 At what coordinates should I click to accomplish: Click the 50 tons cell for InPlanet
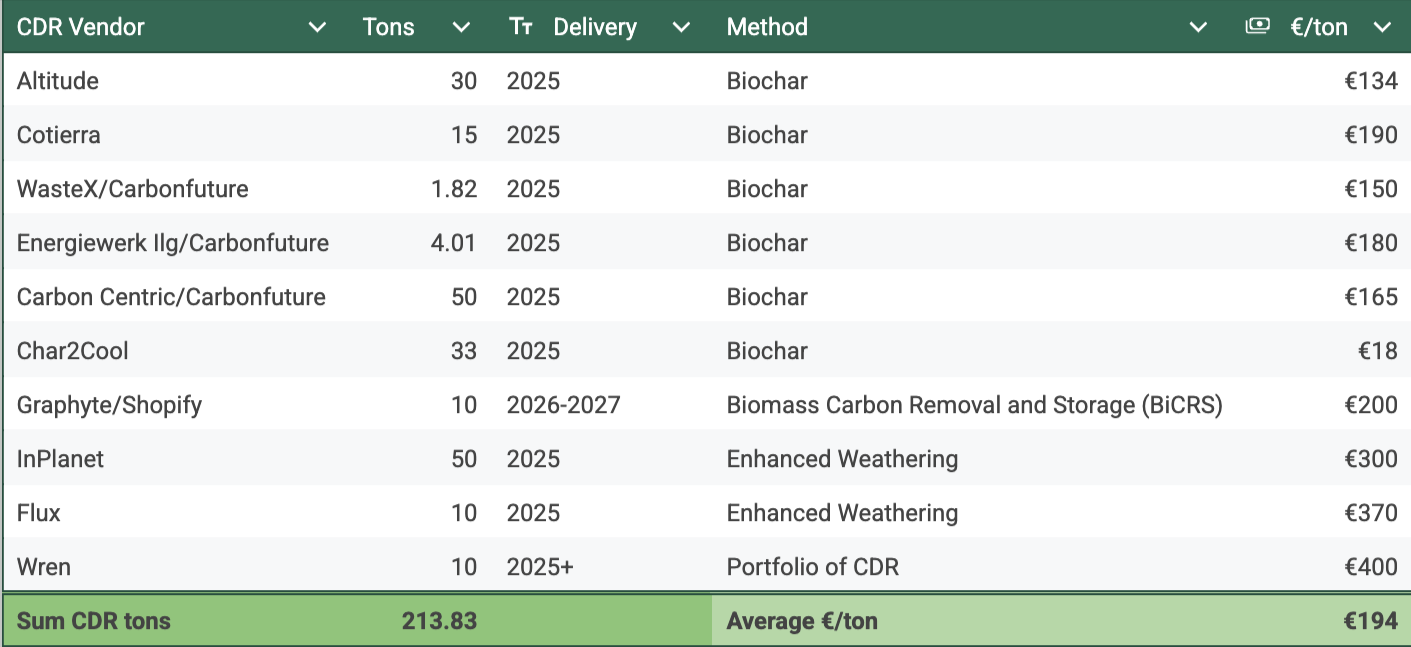pyautogui.click(x=464, y=459)
